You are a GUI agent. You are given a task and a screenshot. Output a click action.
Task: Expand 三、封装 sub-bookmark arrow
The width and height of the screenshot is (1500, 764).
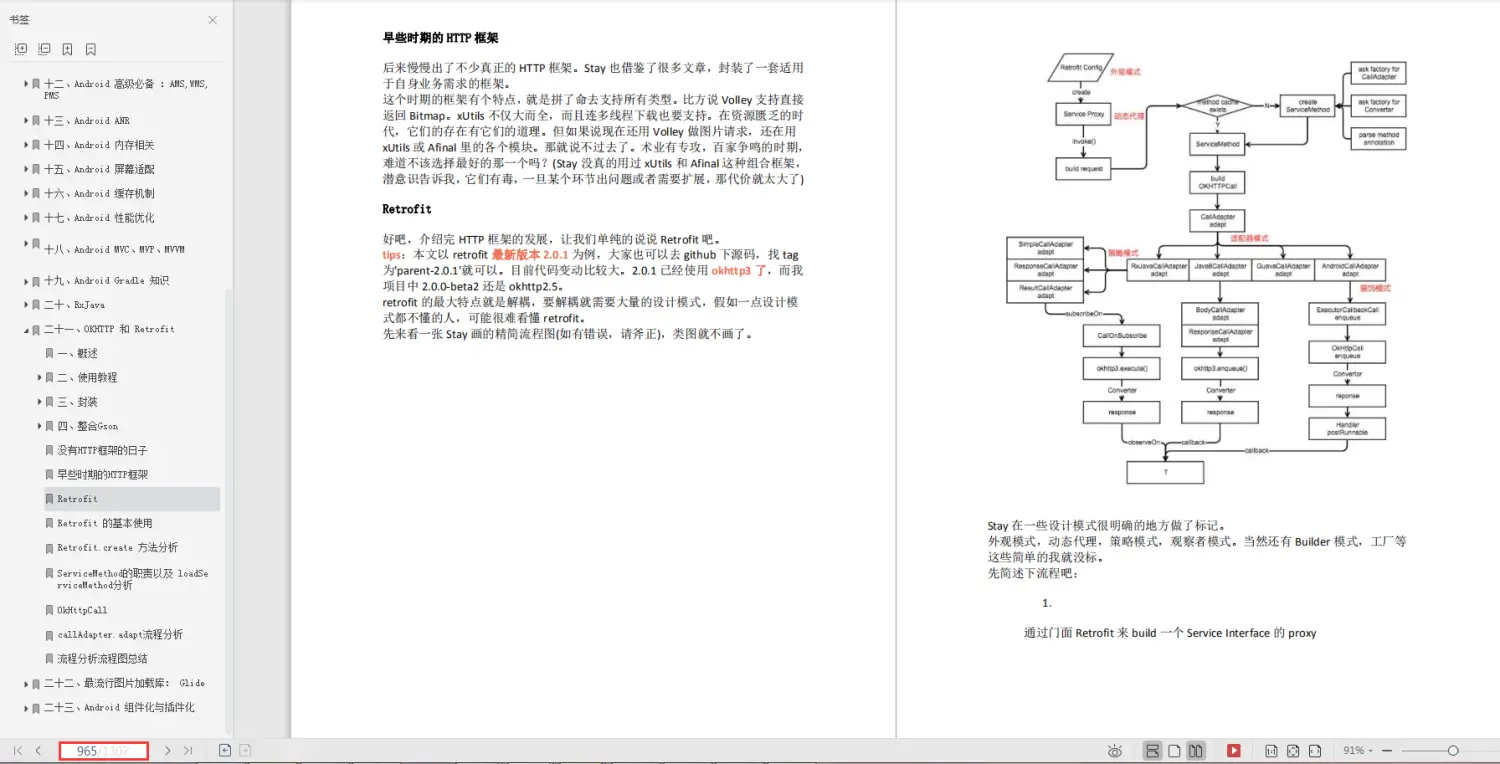pos(39,402)
